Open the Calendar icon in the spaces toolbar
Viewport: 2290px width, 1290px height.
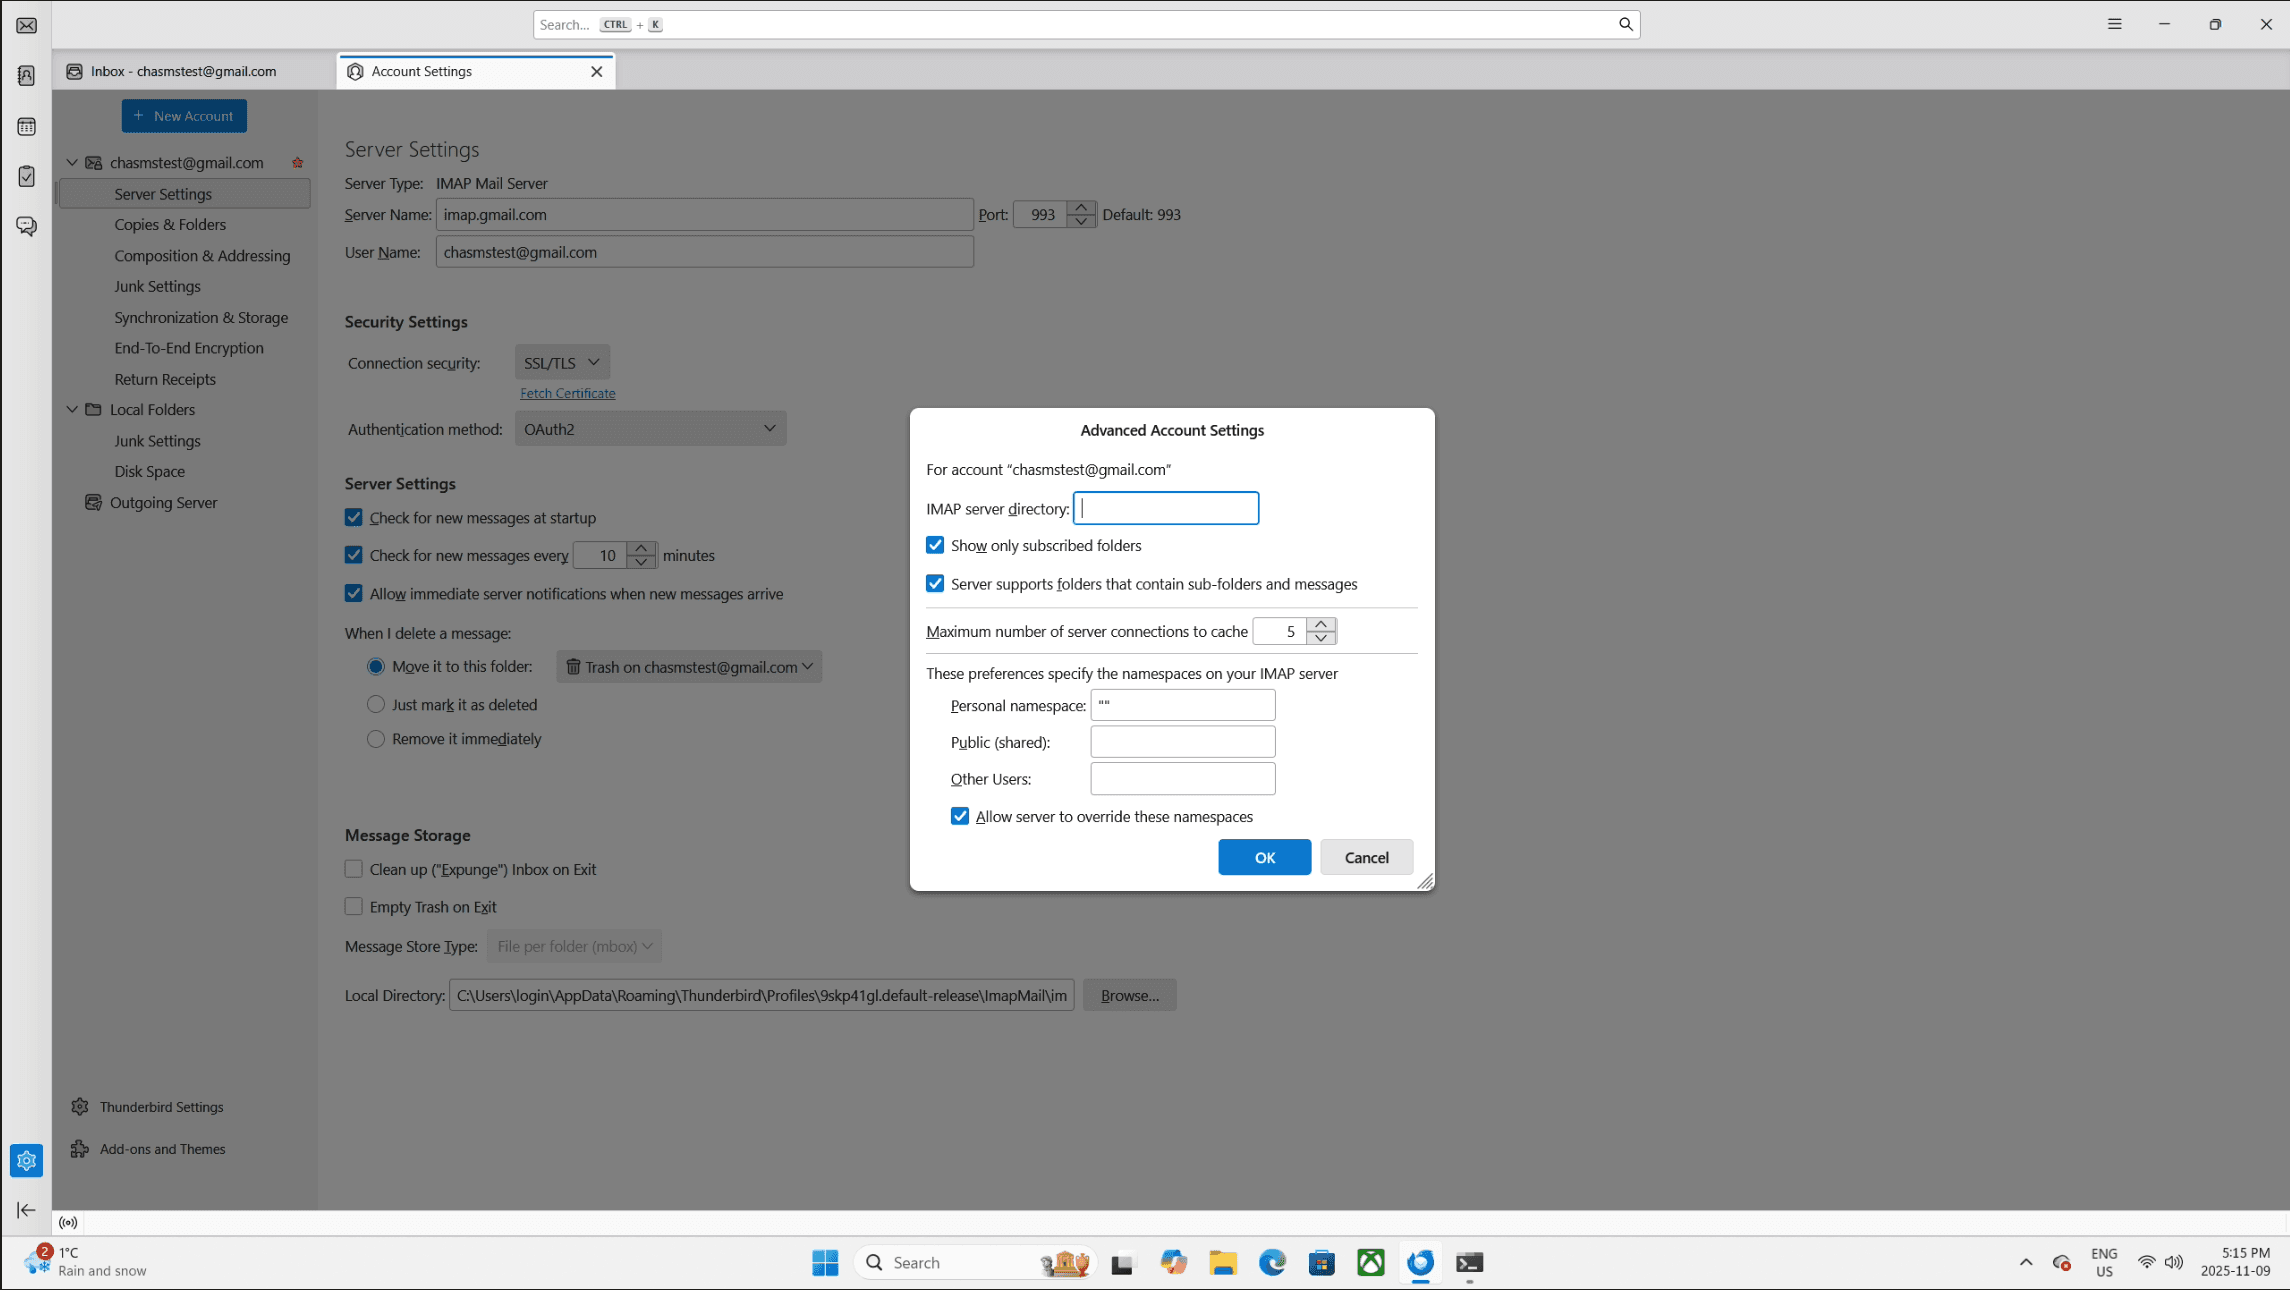(x=27, y=126)
